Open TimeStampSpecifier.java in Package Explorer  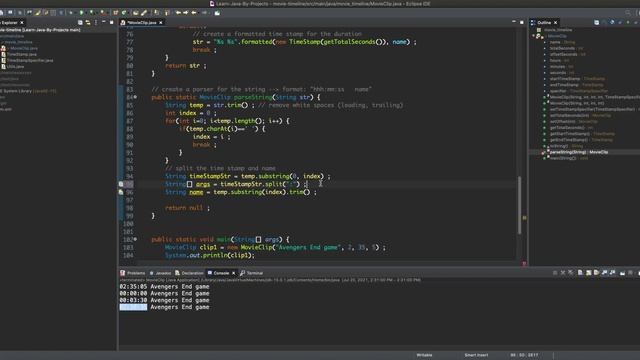click(27, 60)
